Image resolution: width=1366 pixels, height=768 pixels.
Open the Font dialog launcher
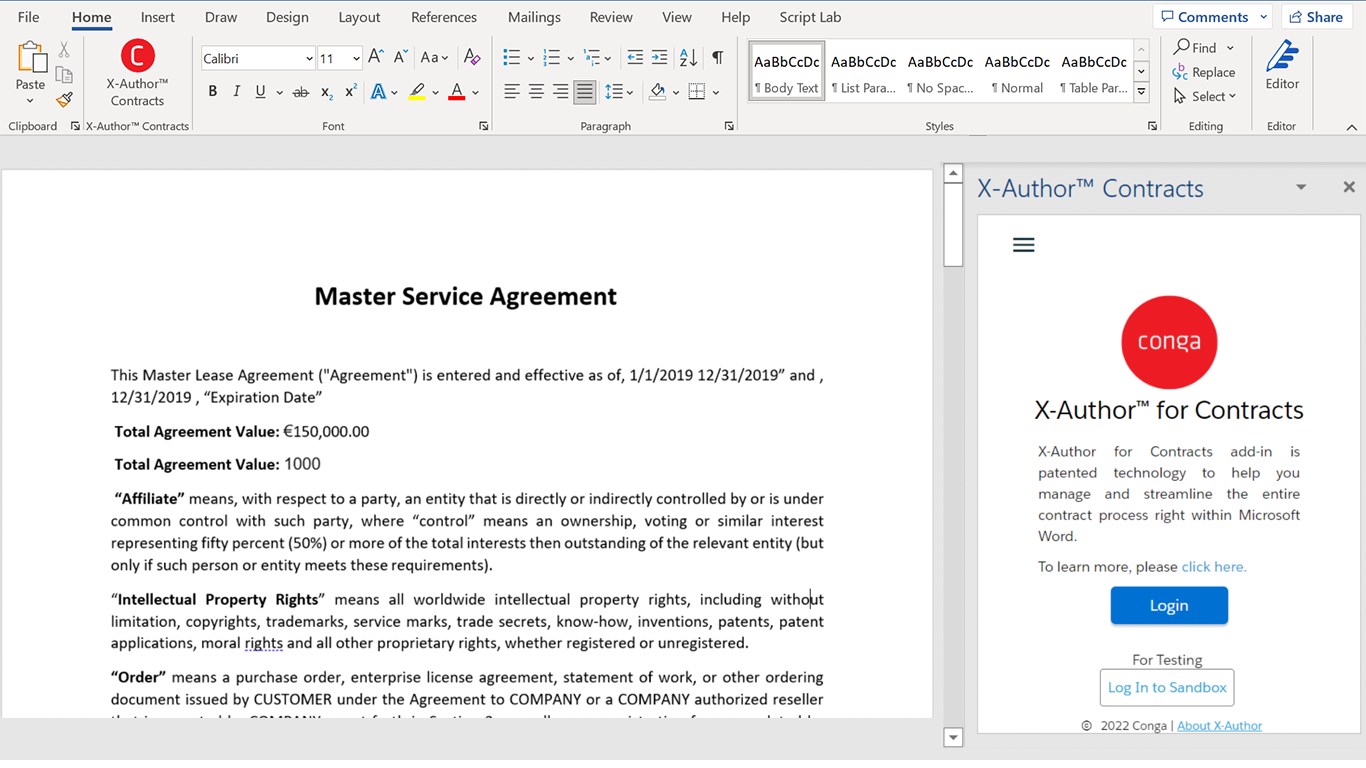[x=484, y=127]
